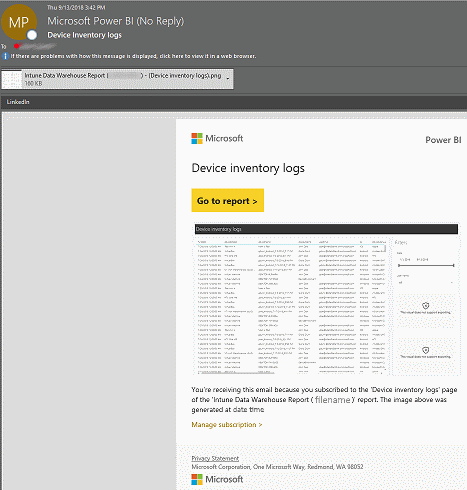The width and height of the screenshot is (467, 490).
Task: Click the Device inventory logs email heading
Action: [248, 168]
